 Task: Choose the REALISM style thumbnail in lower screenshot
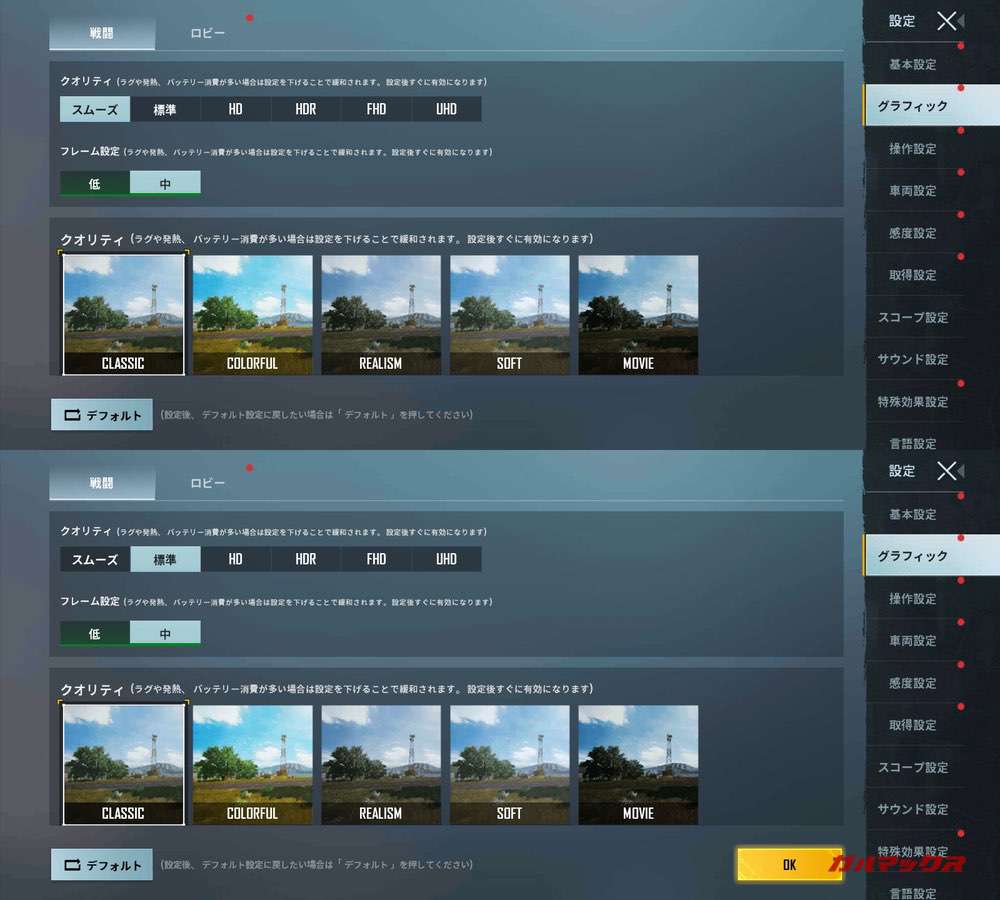380,765
